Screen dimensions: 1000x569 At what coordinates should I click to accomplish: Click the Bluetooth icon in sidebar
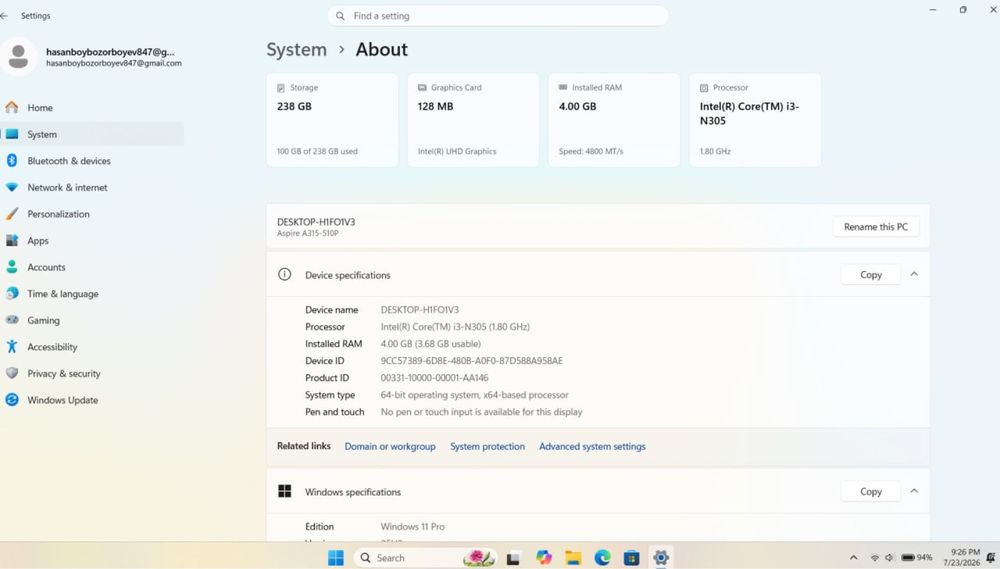[x=11, y=161]
